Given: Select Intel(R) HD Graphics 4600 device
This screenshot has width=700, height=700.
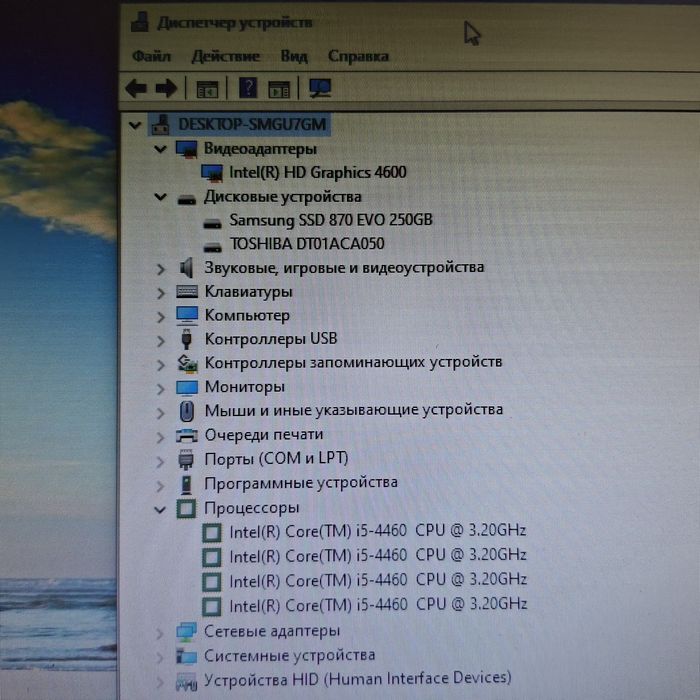Looking at the screenshot, I should click(x=317, y=172).
